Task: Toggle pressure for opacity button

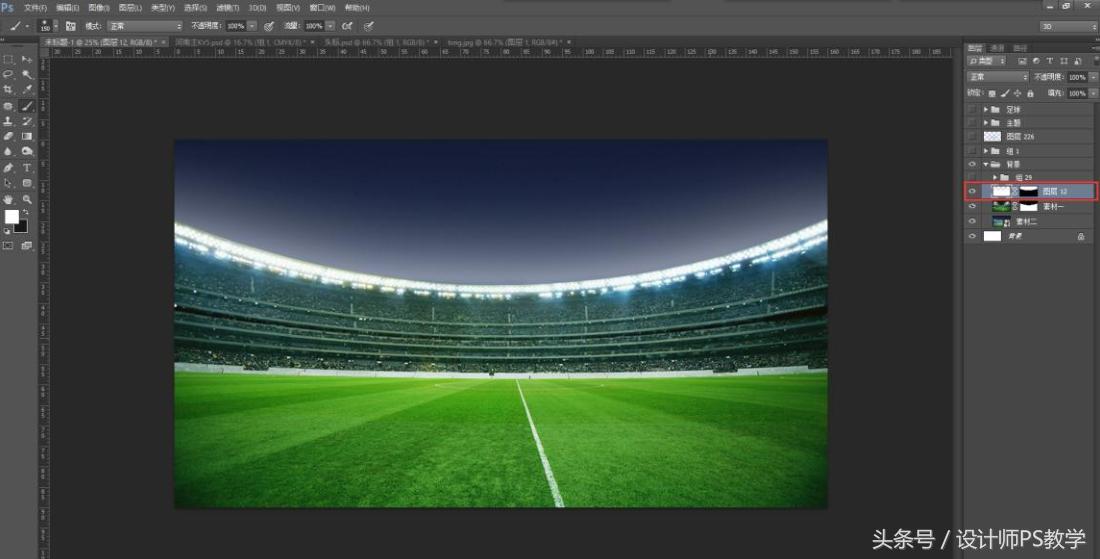Action: tap(269, 26)
